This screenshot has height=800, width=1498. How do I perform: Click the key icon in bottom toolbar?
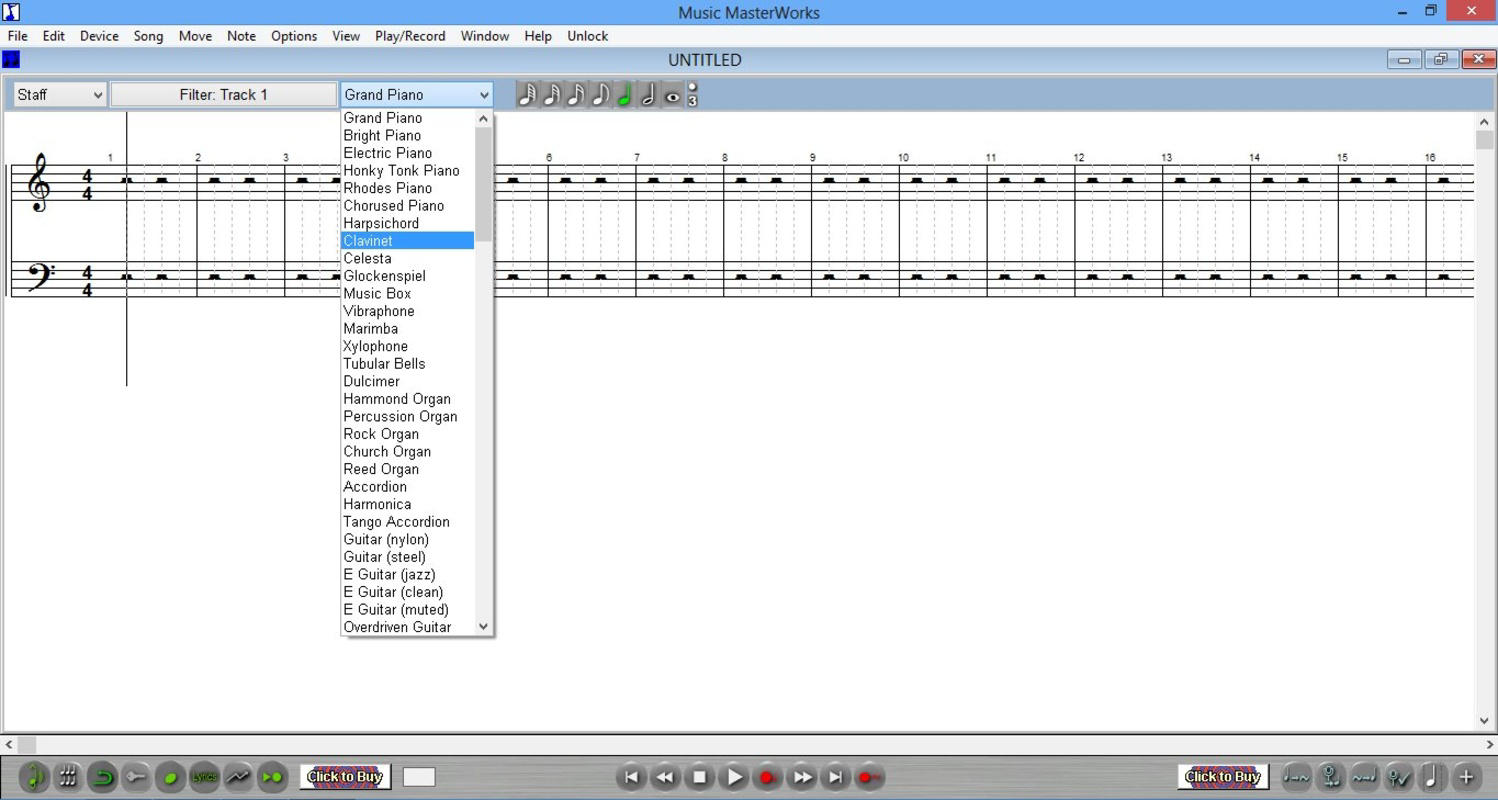tap(136, 777)
